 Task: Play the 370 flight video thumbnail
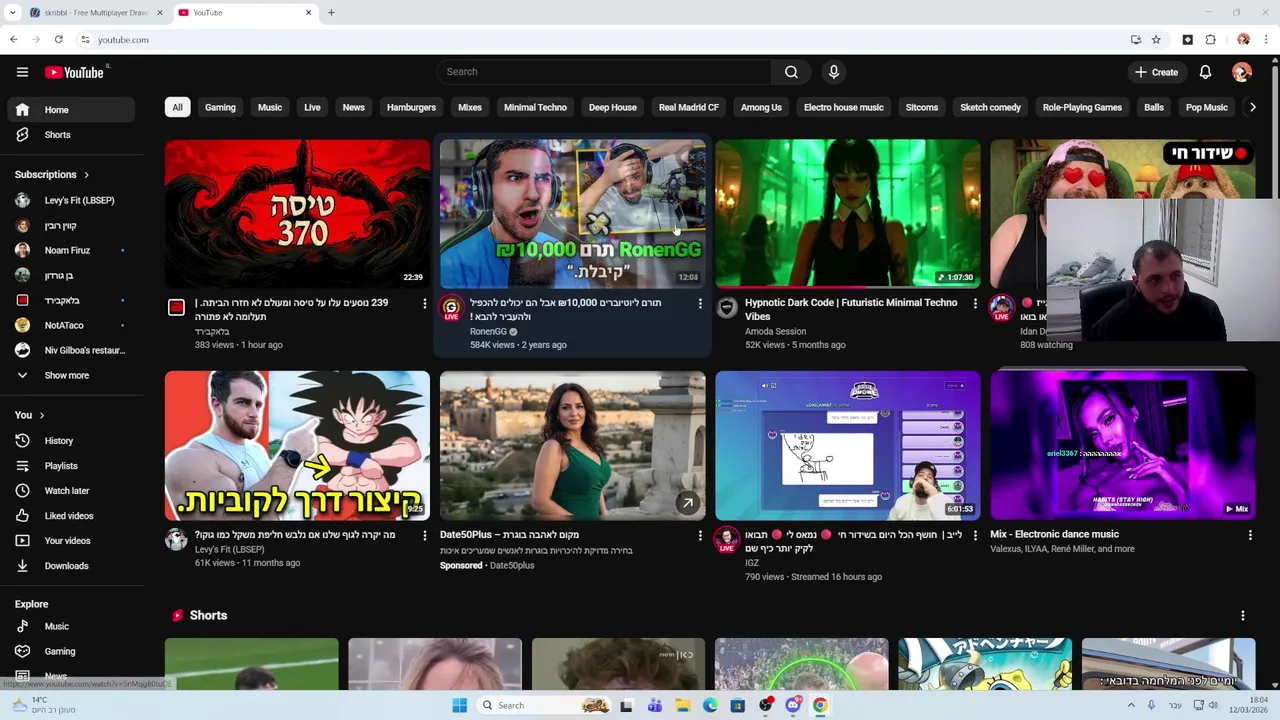[297, 213]
